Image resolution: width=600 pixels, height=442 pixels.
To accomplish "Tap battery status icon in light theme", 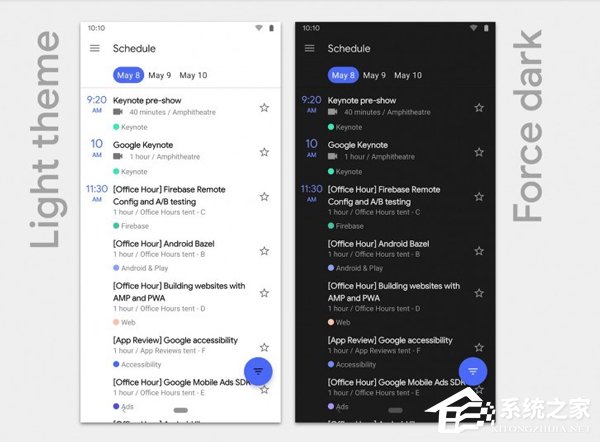I will click(271, 28).
